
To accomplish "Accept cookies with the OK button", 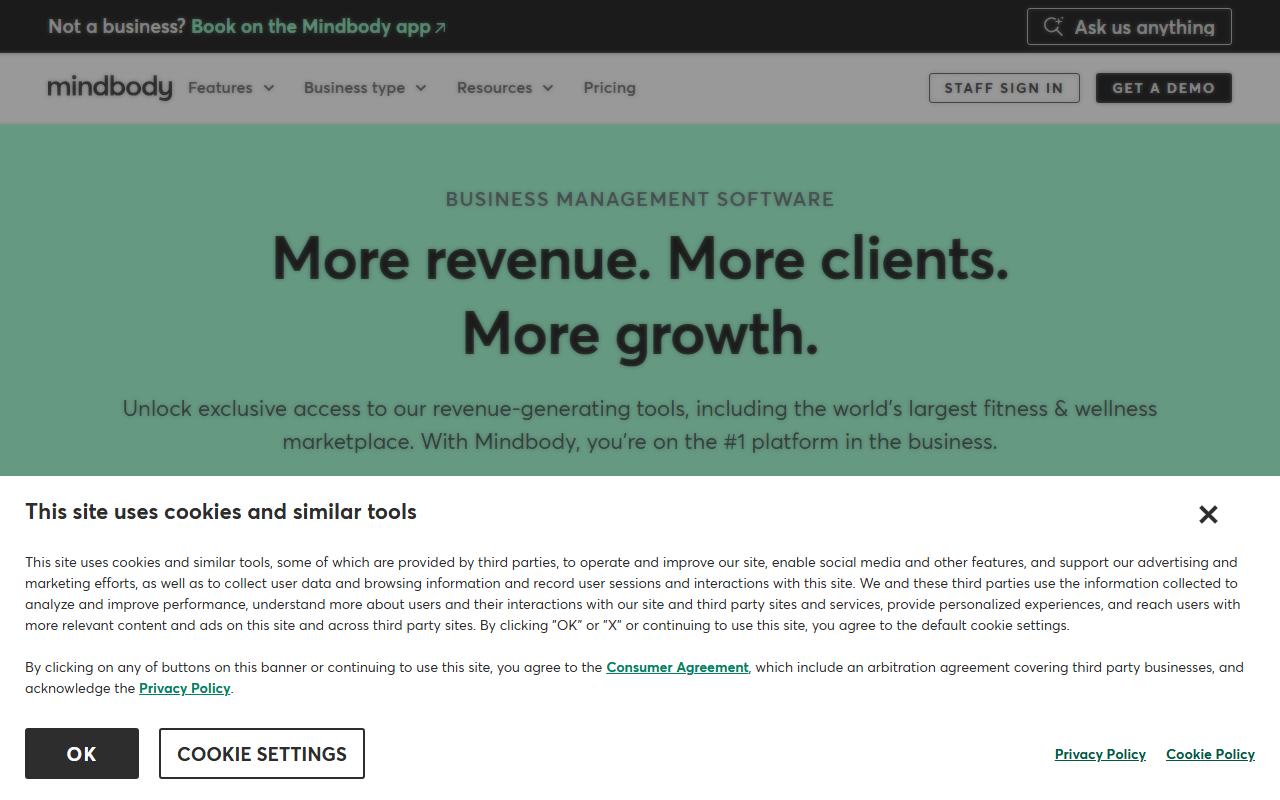I will tap(82, 754).
